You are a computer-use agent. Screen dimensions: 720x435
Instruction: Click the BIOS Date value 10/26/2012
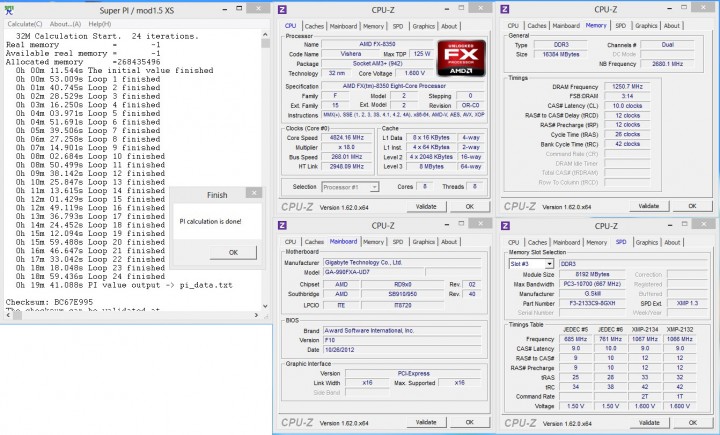[402, 350]
